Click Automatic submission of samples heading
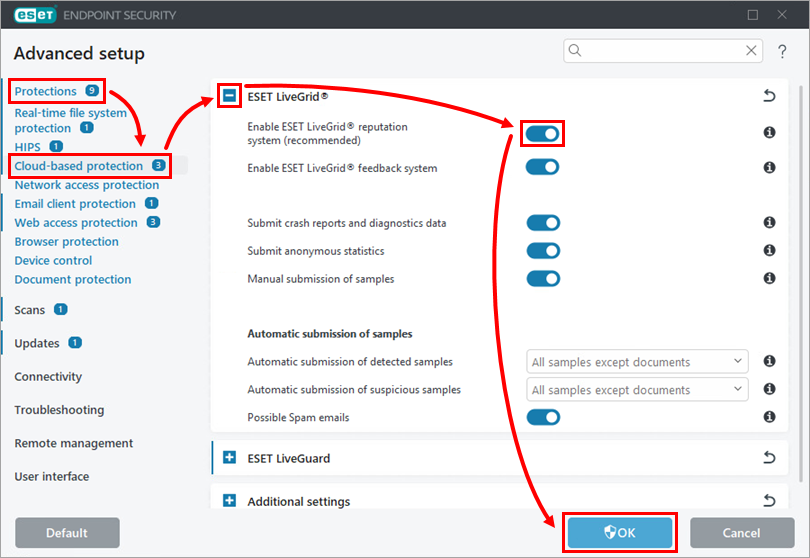Image resolution: width=810 pixels, height=558 pixels. [x=330, y=334]
